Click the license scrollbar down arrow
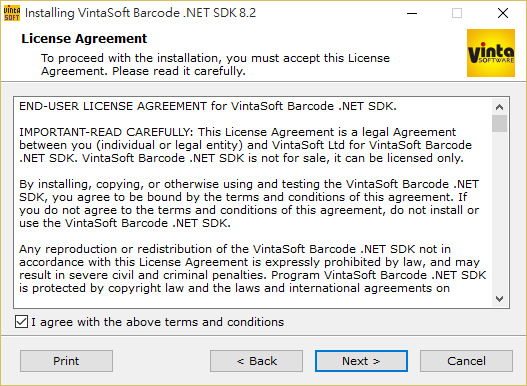Viewport: 527px width, 386px height. click(499, 299)
